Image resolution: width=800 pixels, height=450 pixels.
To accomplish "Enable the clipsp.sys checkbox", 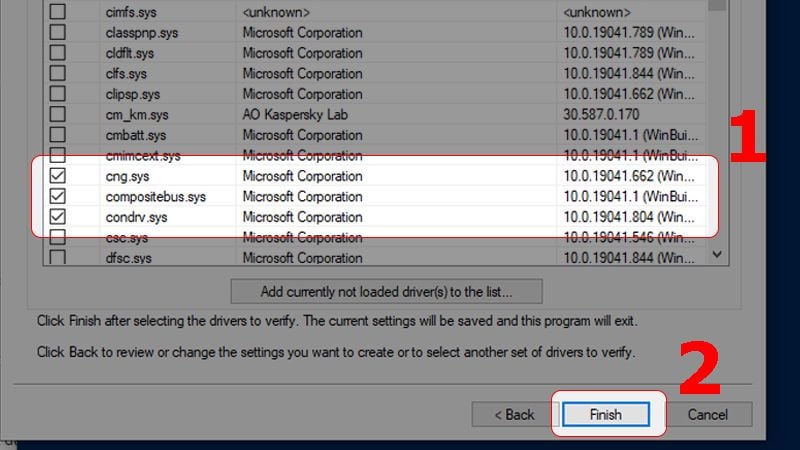I will pos(57,94).
